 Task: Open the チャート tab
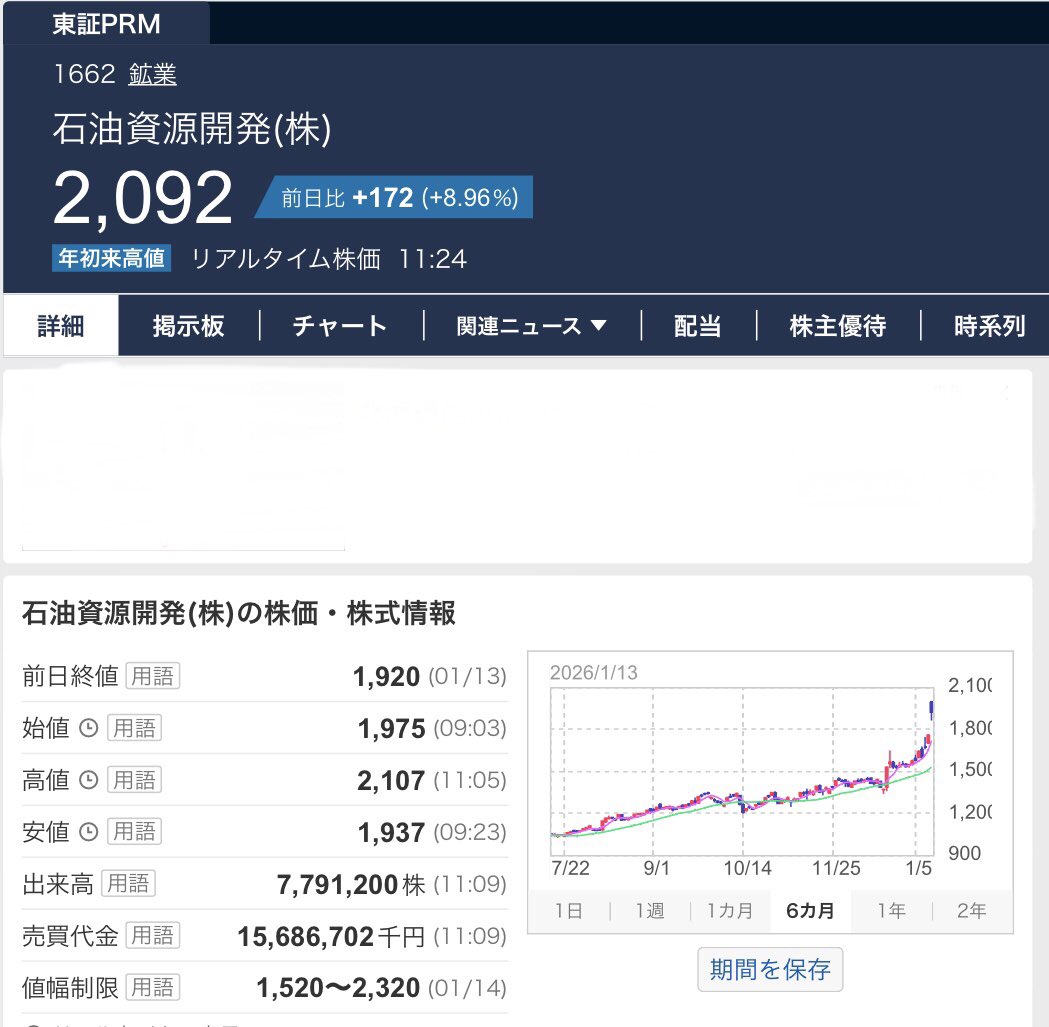(340, 326)
